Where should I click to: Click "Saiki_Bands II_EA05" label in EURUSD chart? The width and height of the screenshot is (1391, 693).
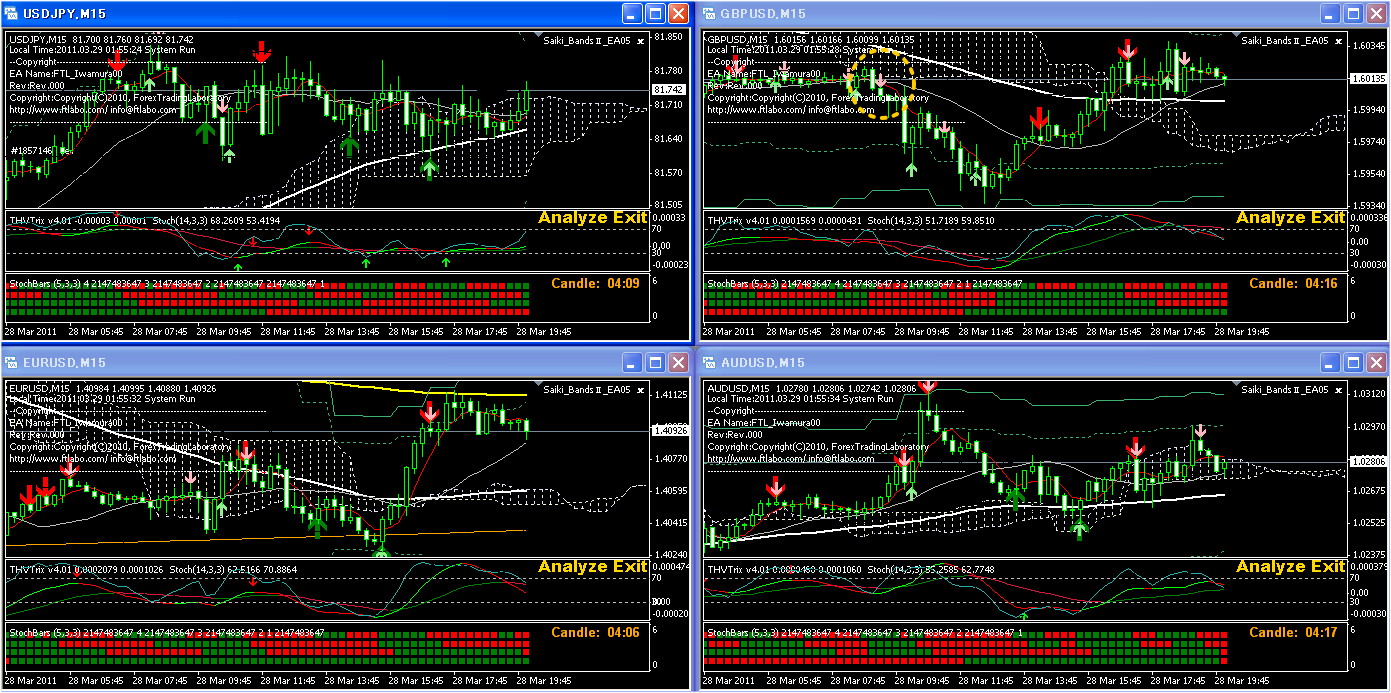click(587, 390)
